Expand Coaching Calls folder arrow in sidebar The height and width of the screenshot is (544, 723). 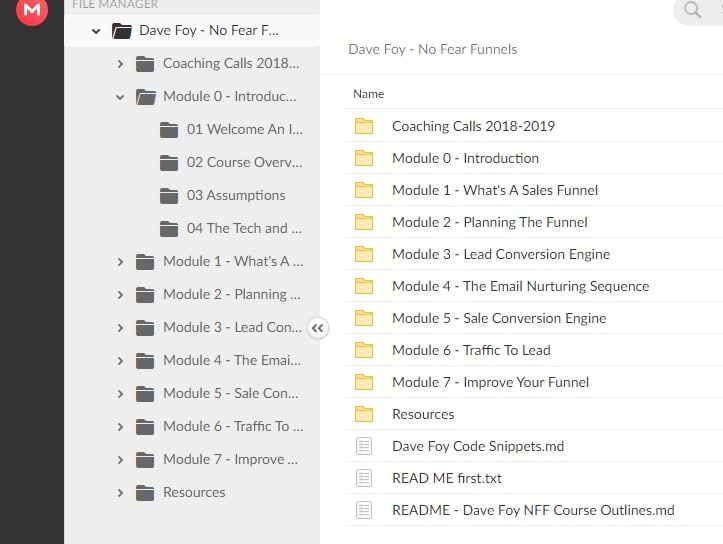click(120, 64)
